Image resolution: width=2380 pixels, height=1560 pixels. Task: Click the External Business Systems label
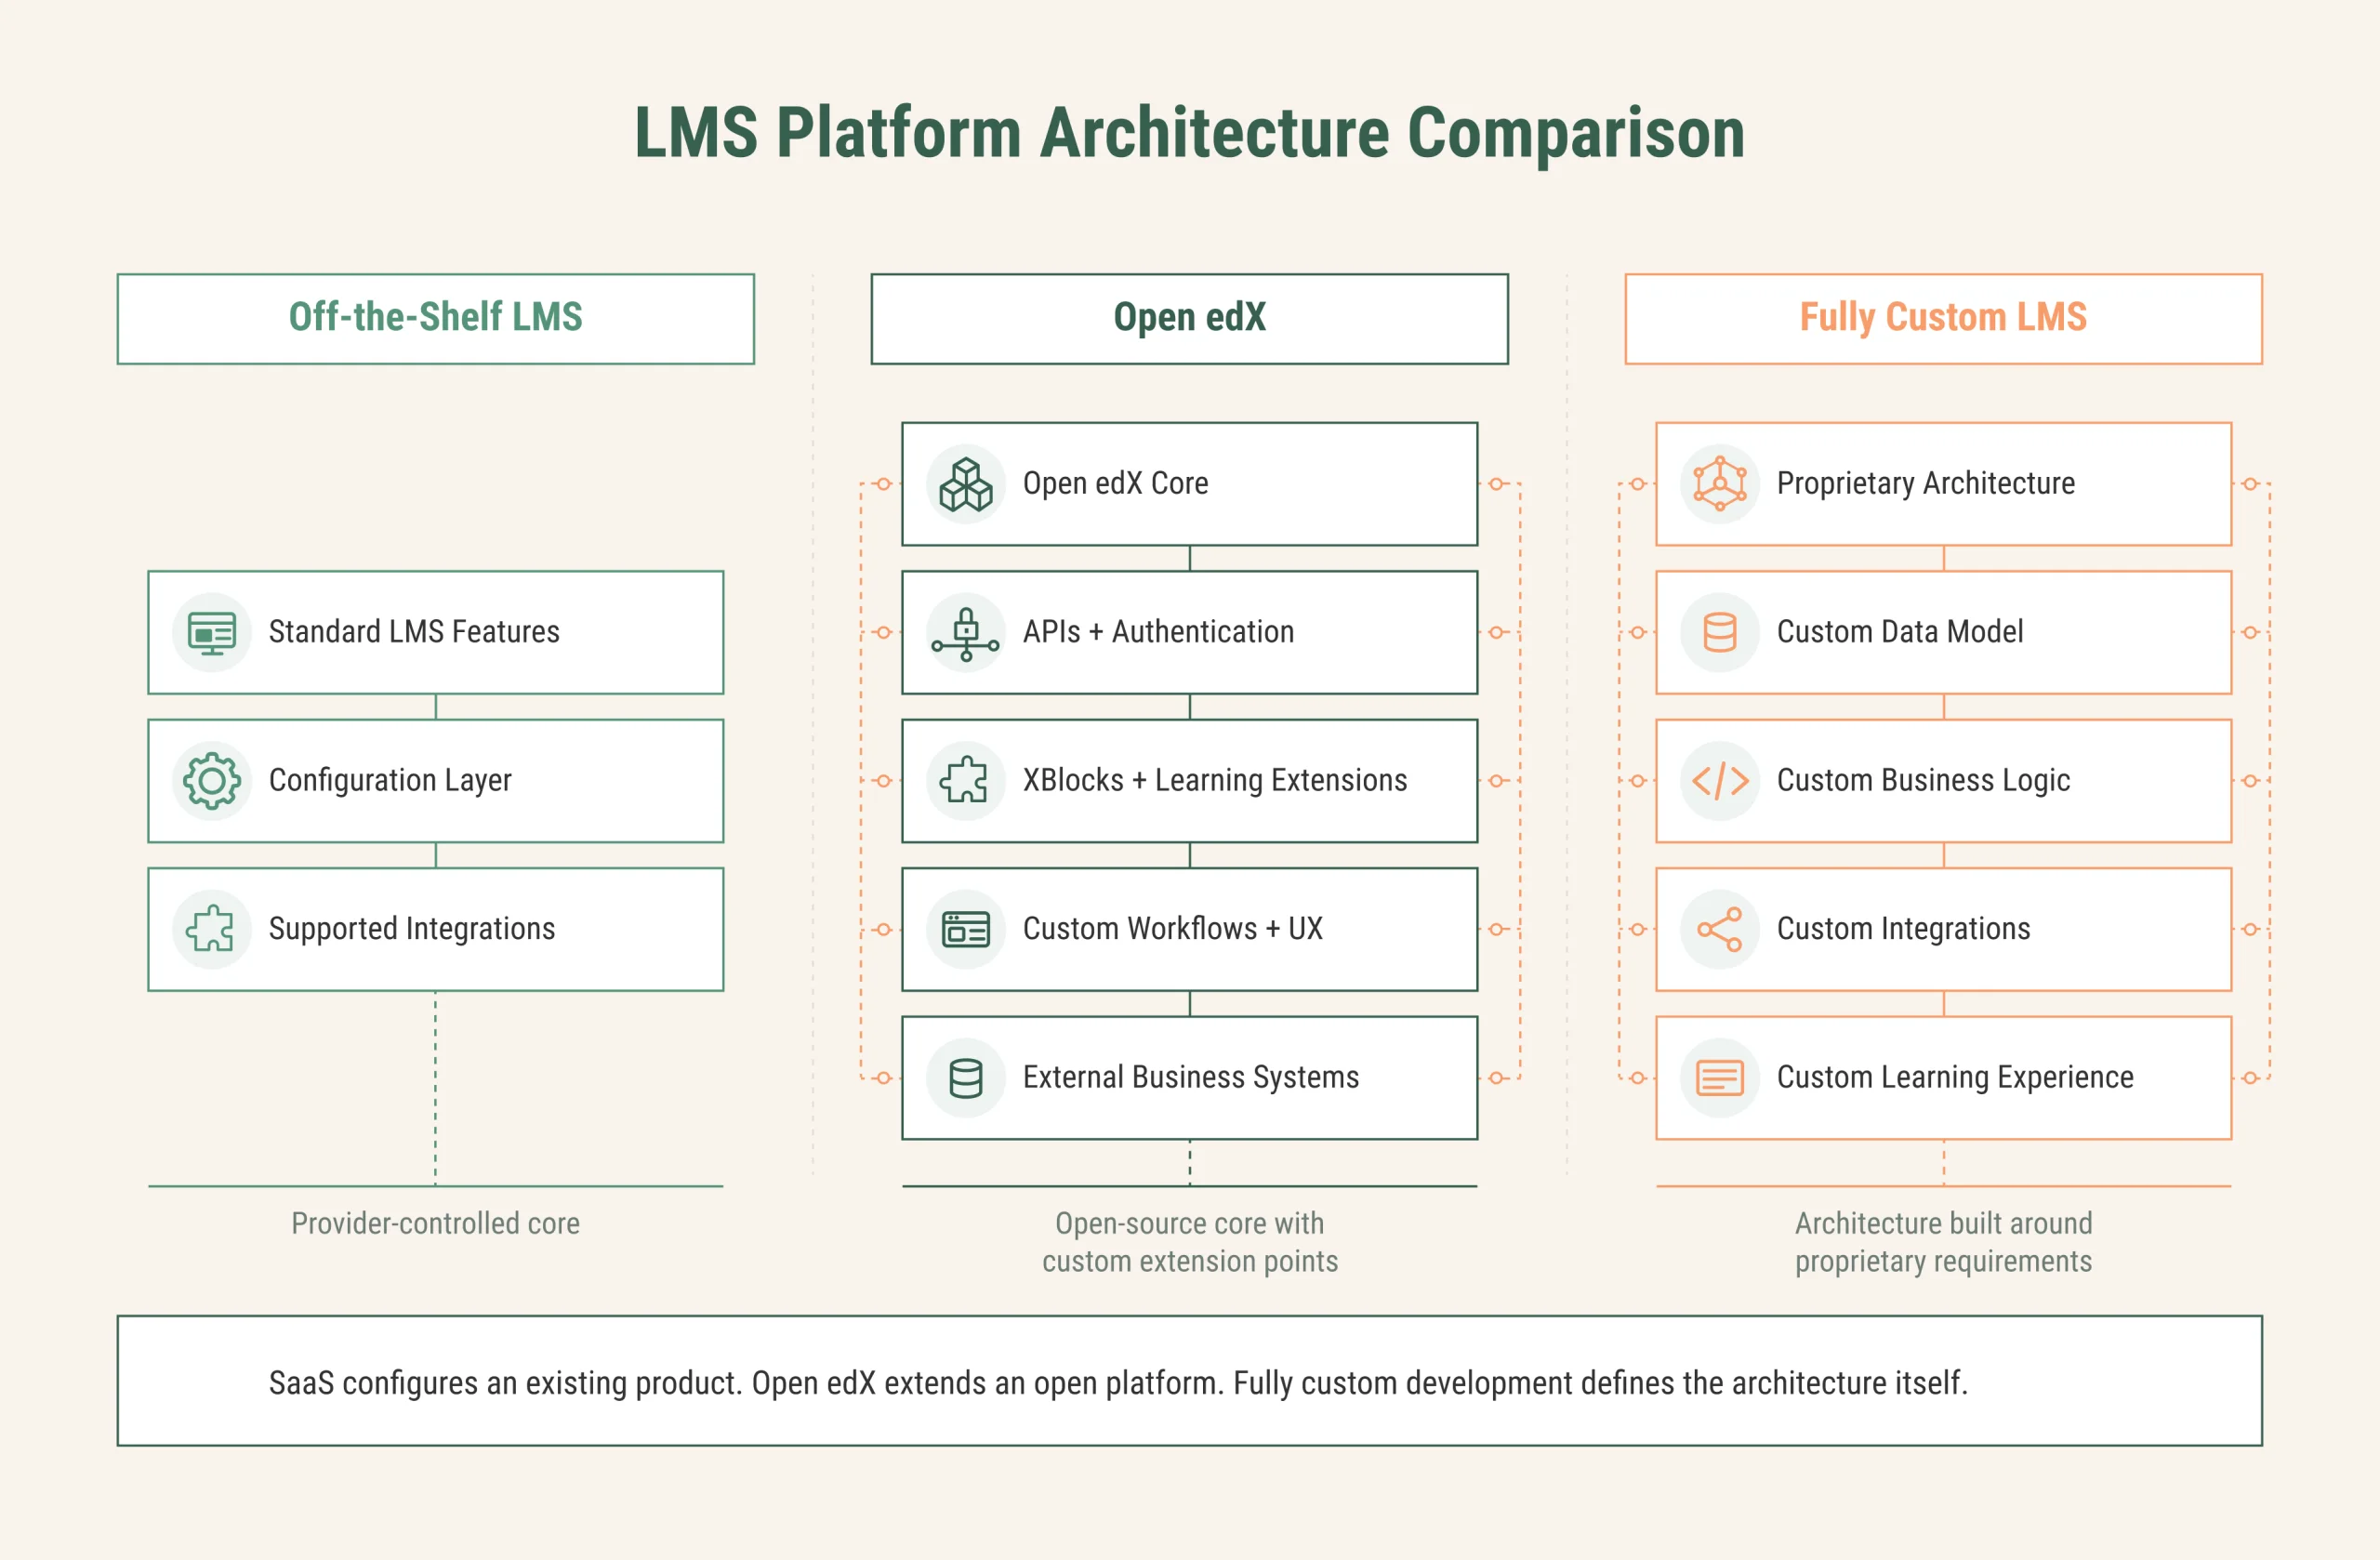1191,1077
